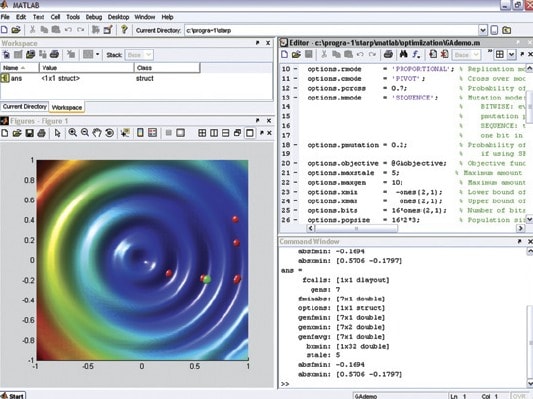Open the function list icon in Editor
Image resolution: width=533 pixels, height=399 pixels.
pos(416,54)
